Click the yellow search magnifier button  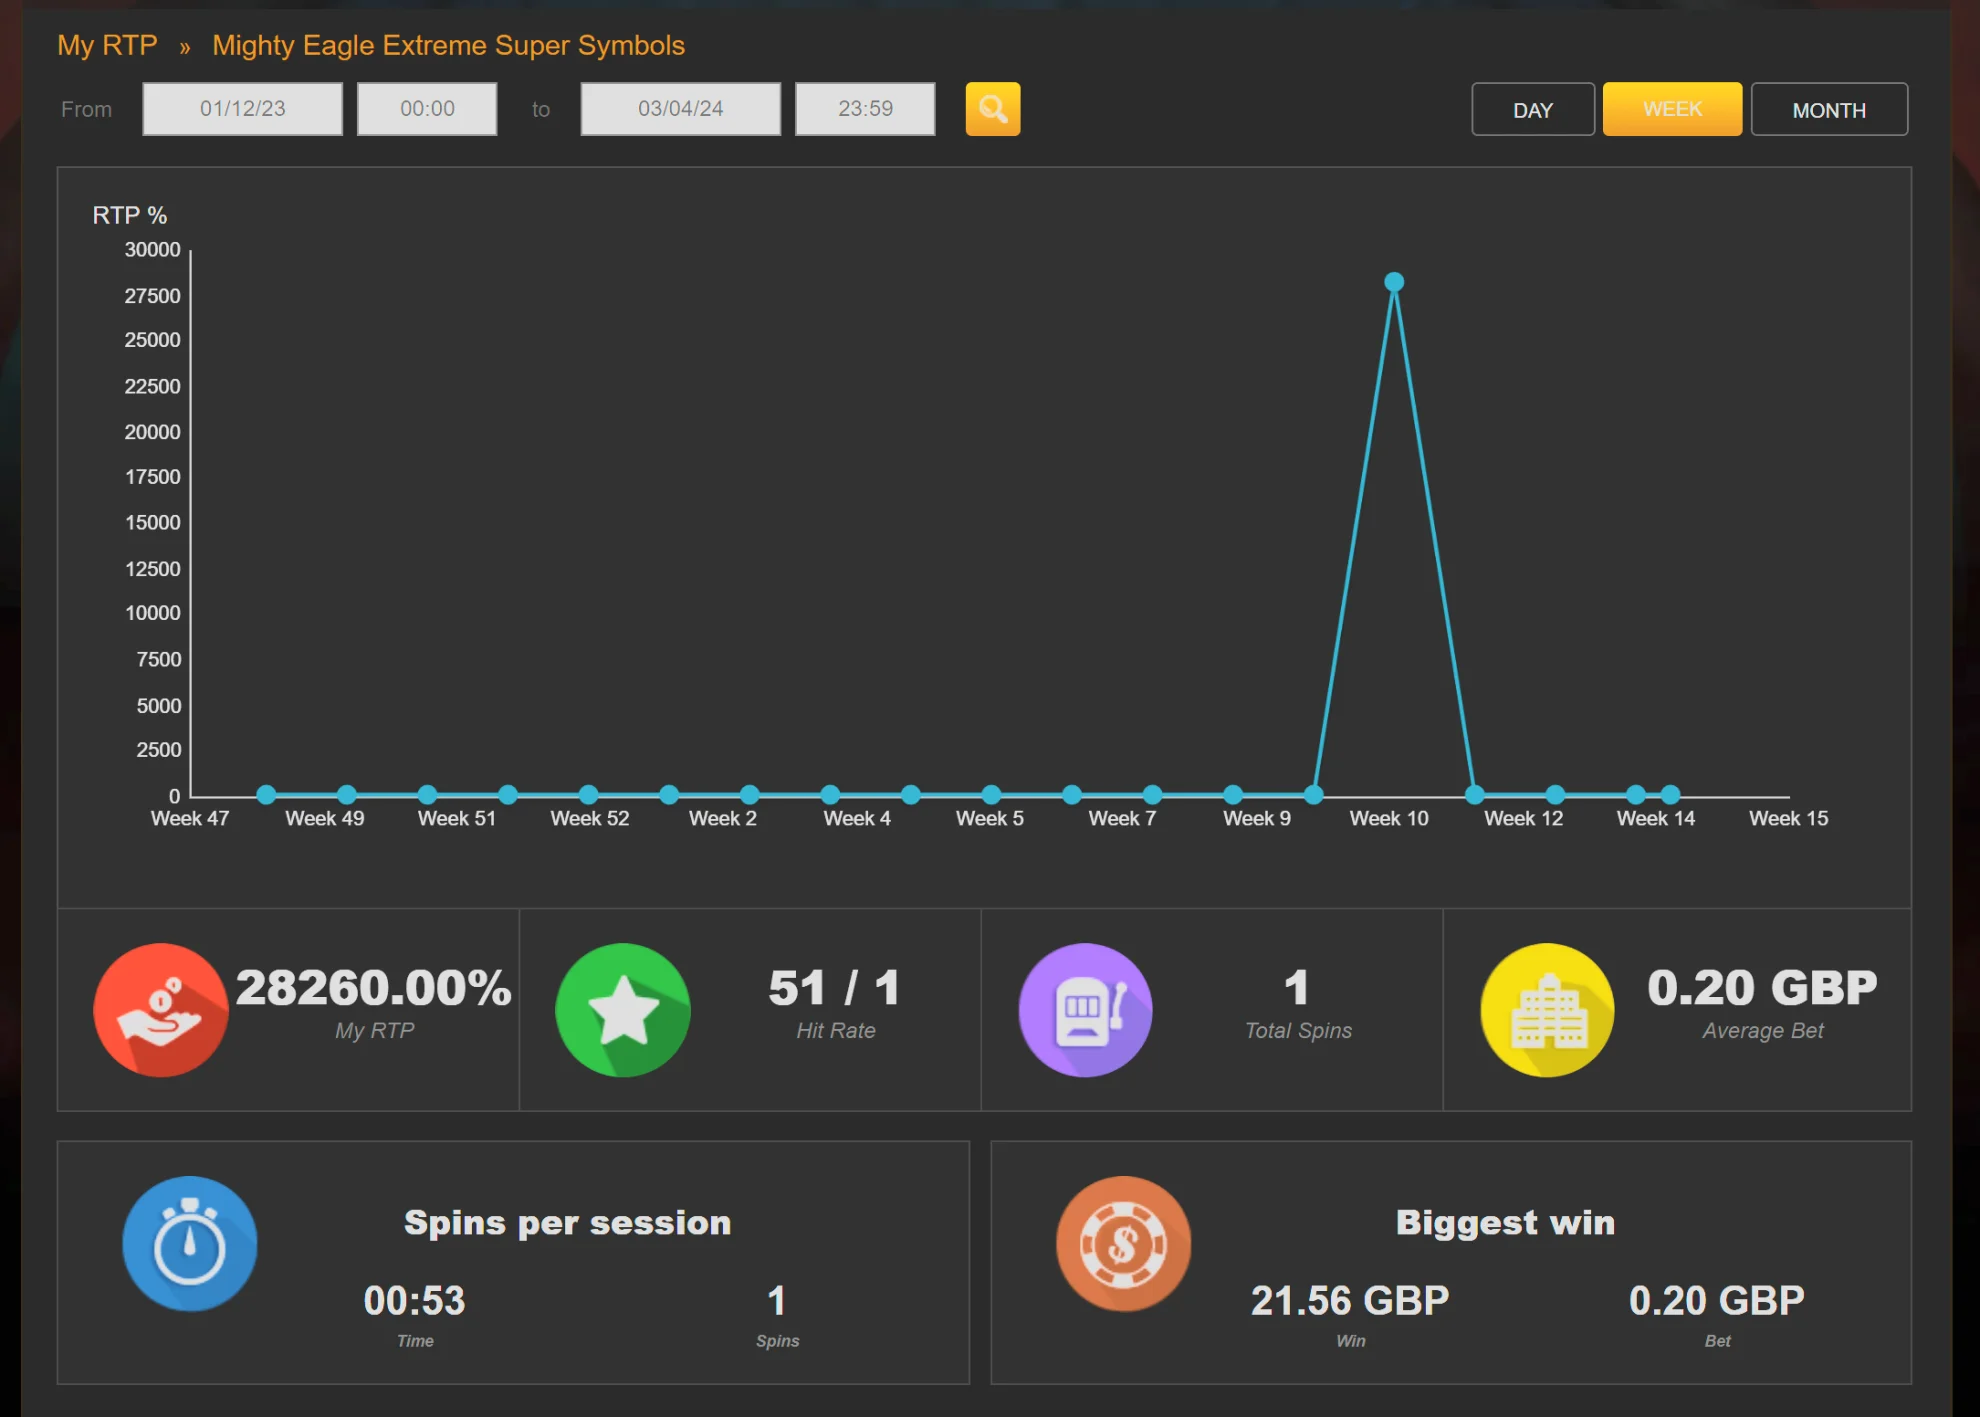[992, 109]
